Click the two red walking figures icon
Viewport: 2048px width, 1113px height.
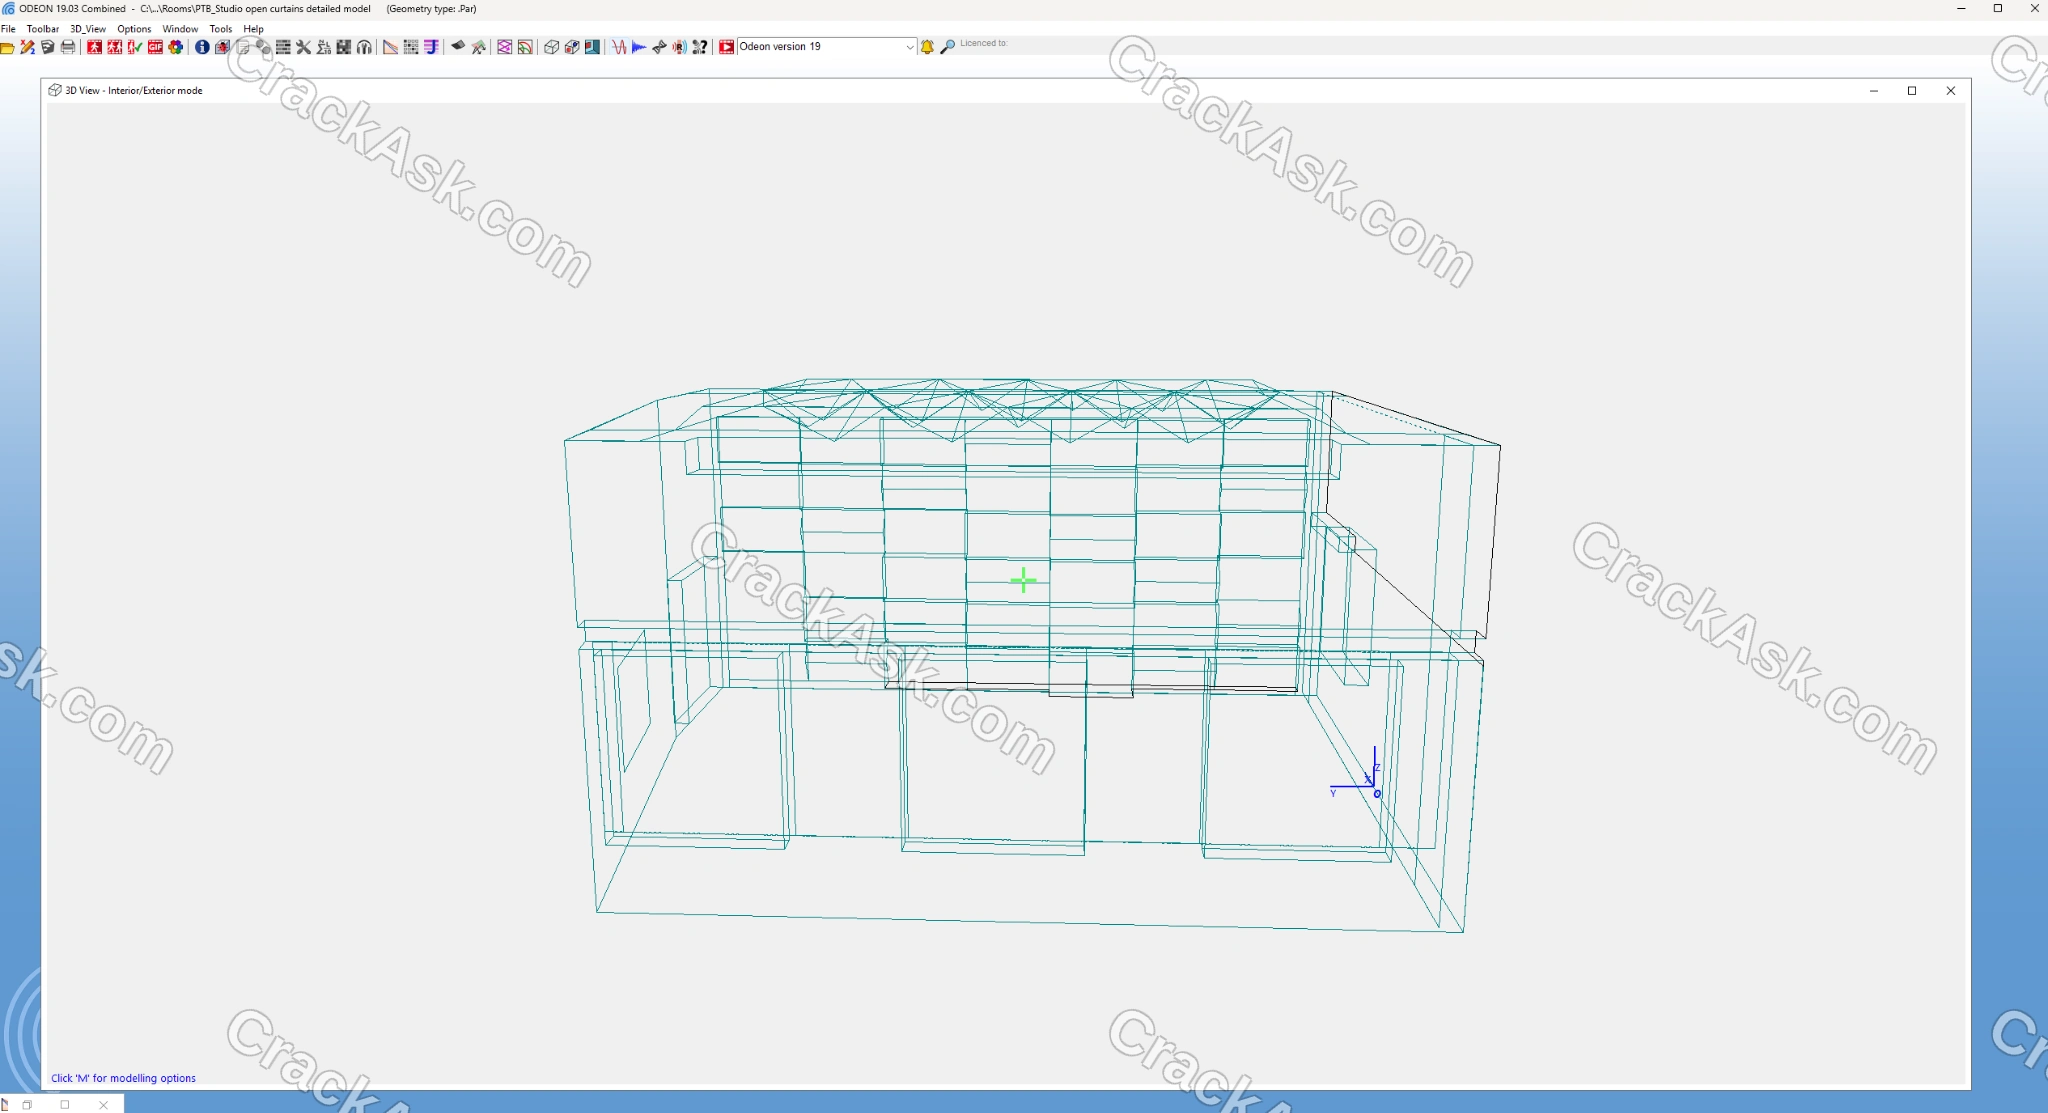click(x=115, y=47)
